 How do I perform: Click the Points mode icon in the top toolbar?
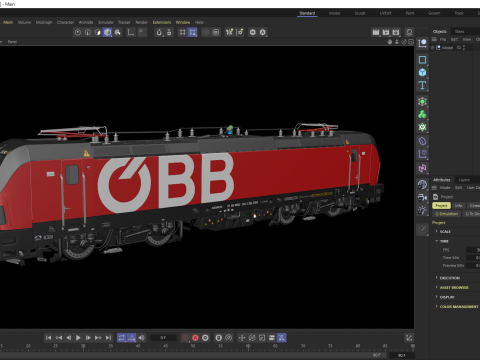[78, 32]
